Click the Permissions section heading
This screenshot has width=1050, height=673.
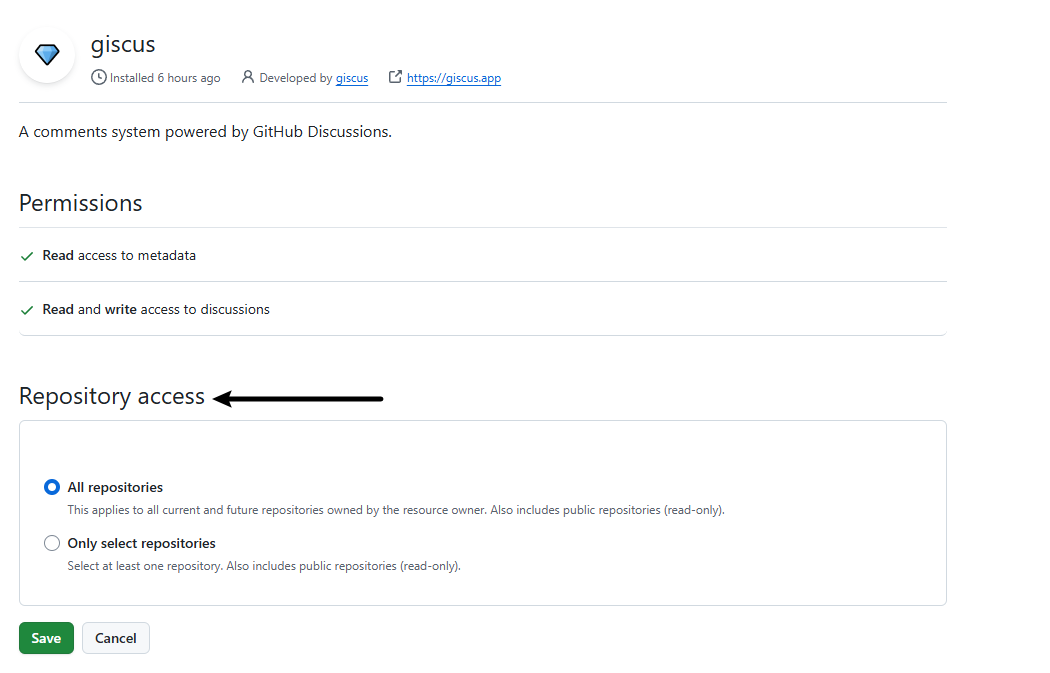point(80,203)
